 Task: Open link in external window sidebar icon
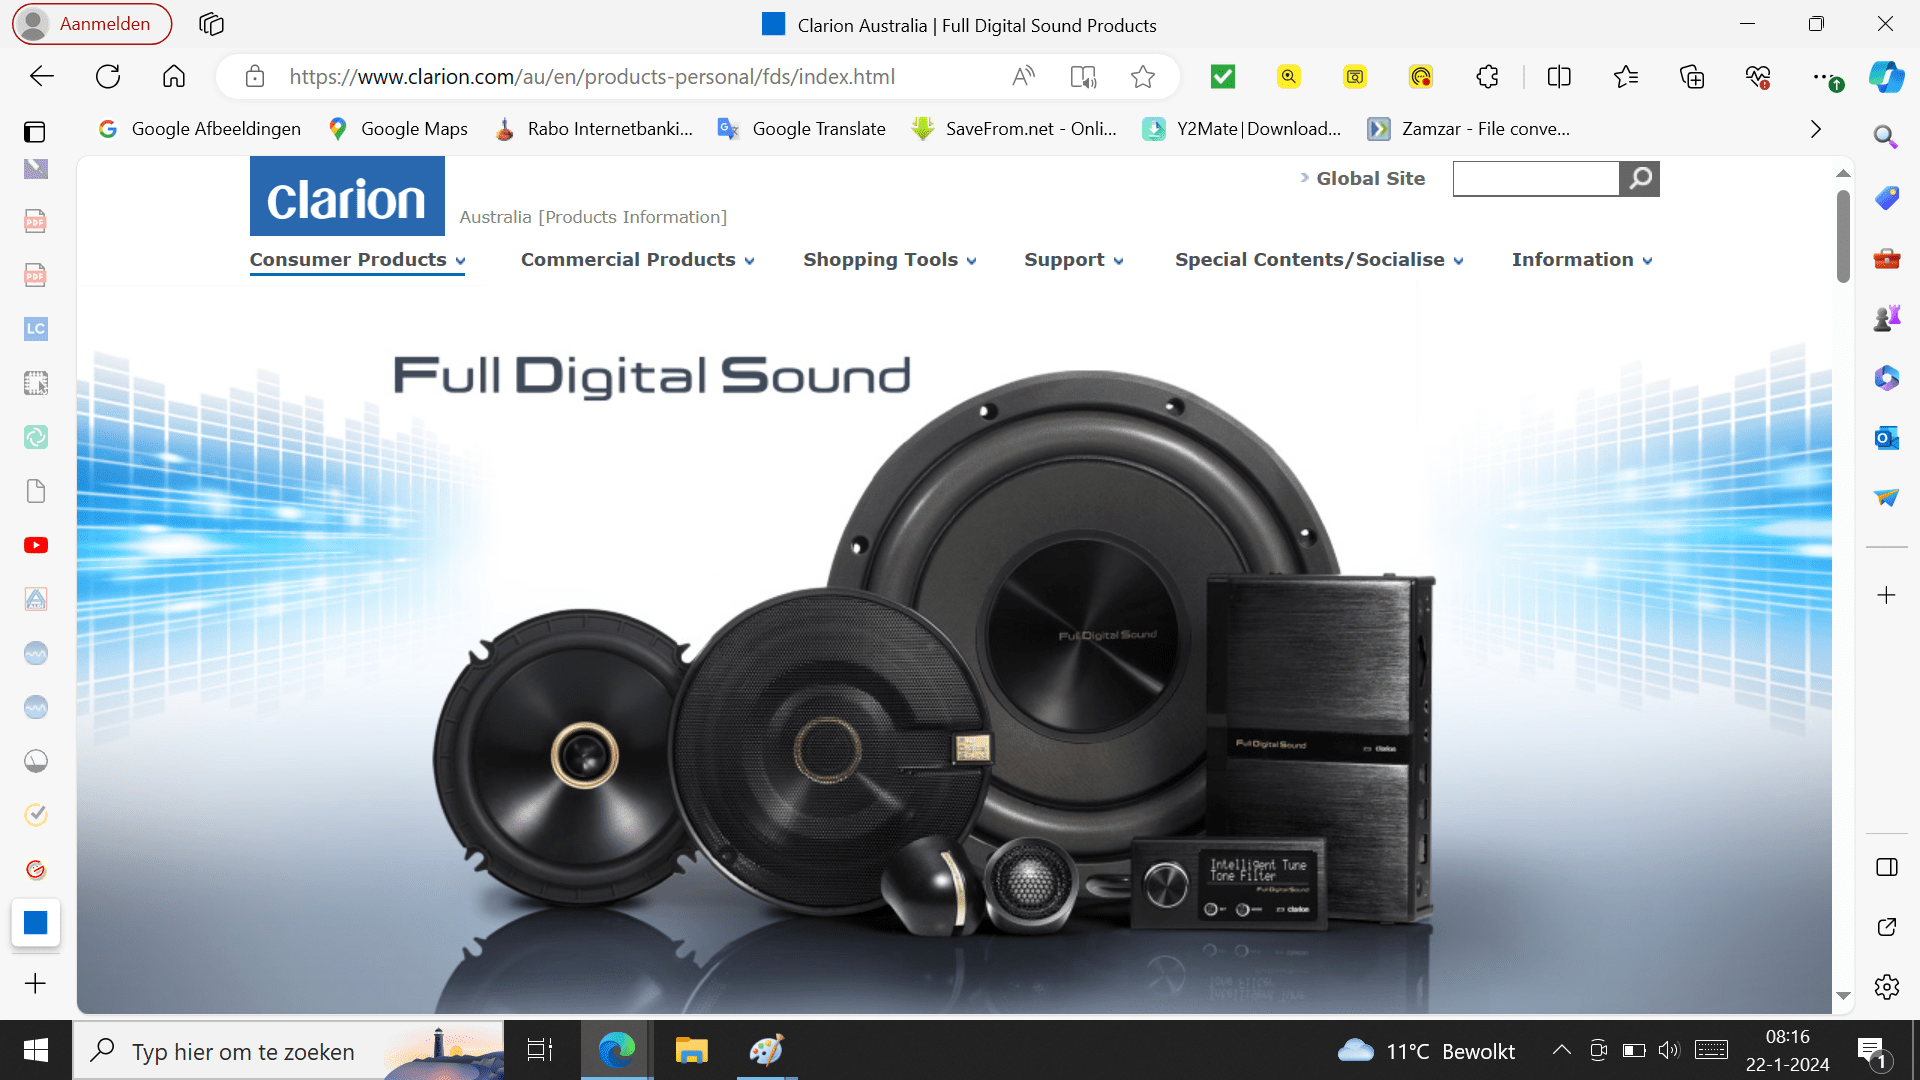coord(1887,927)
